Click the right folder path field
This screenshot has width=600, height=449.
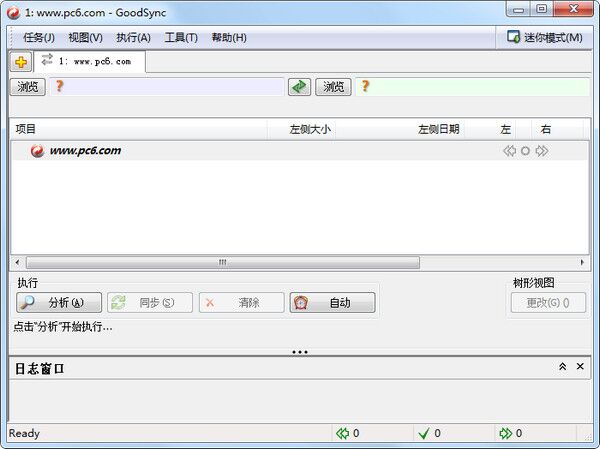point(473,87)
